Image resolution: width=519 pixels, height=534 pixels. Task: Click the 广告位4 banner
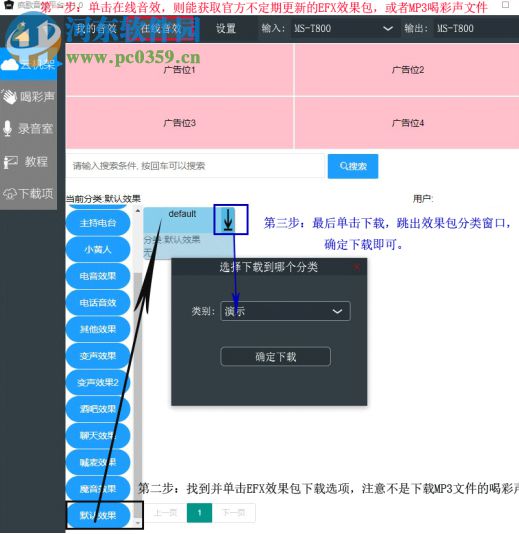407,123
